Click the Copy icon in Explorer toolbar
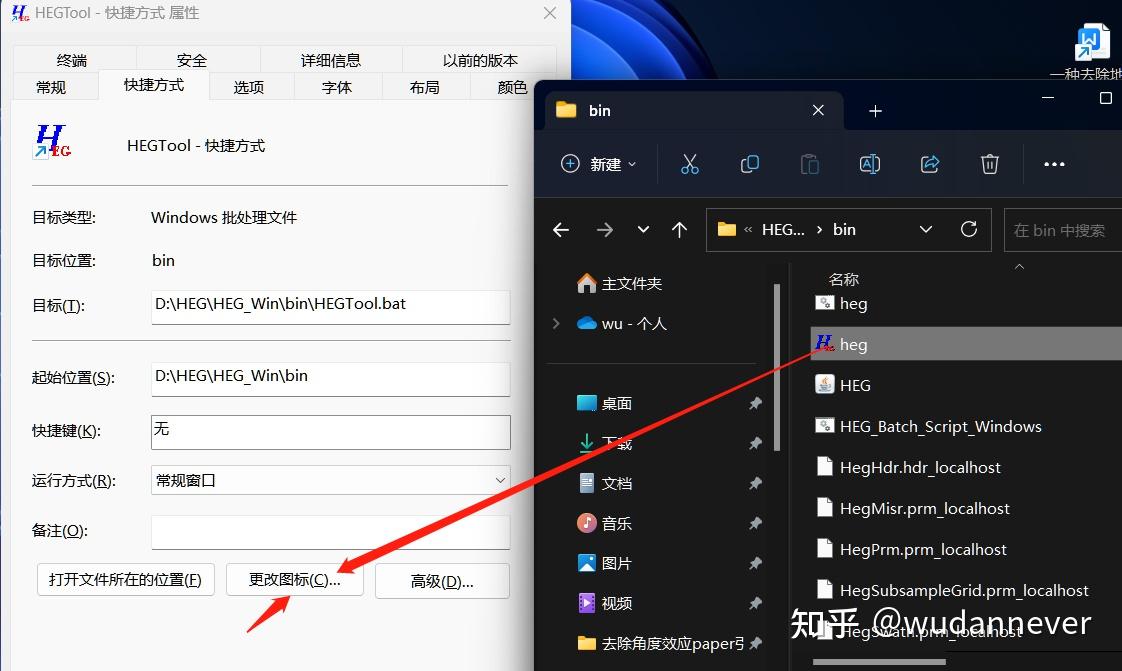 [x=749, y=163]
